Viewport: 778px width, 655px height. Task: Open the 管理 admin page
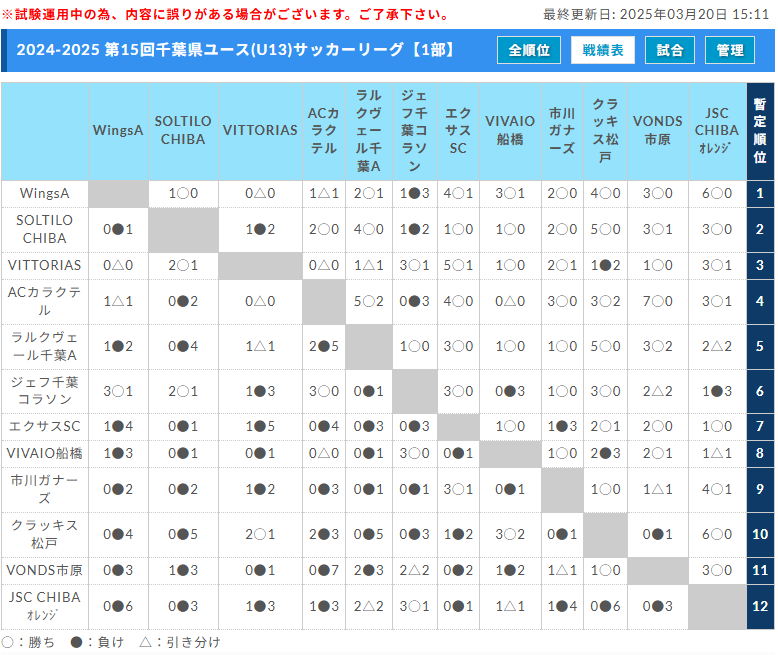pos(730,50)
